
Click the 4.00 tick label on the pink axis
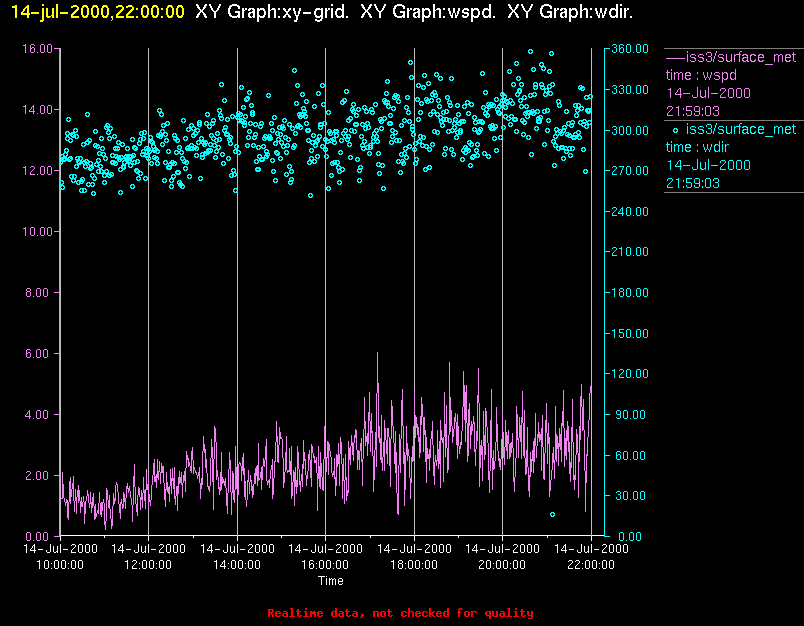[39, 415]
